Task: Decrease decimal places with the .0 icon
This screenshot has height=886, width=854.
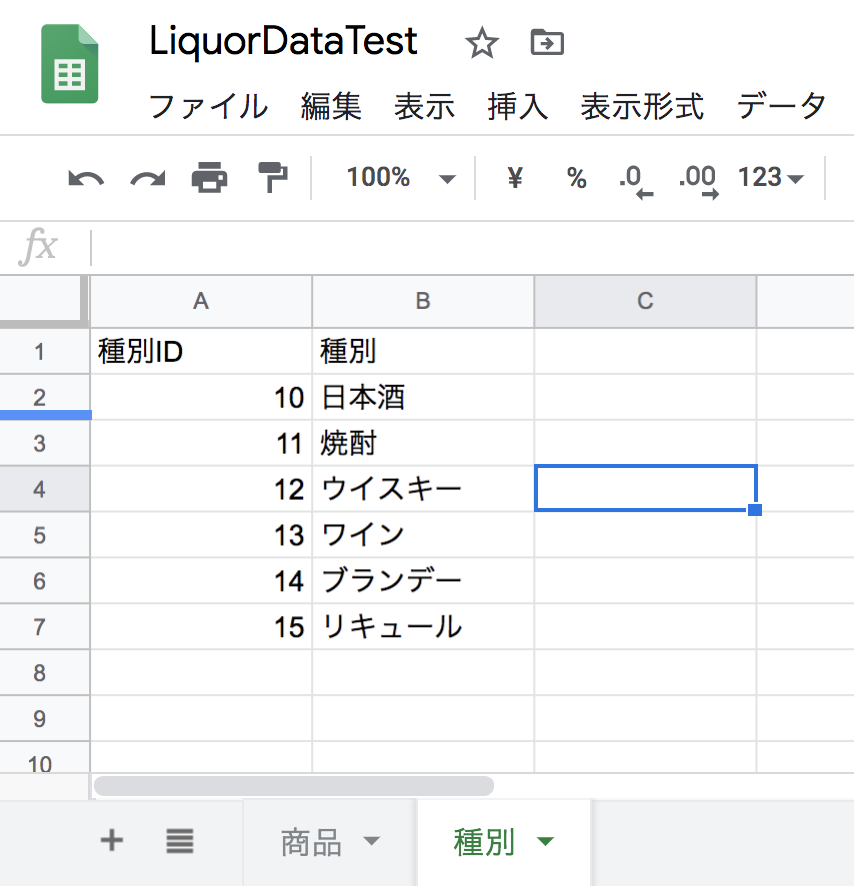Action: tap(633, 177)
